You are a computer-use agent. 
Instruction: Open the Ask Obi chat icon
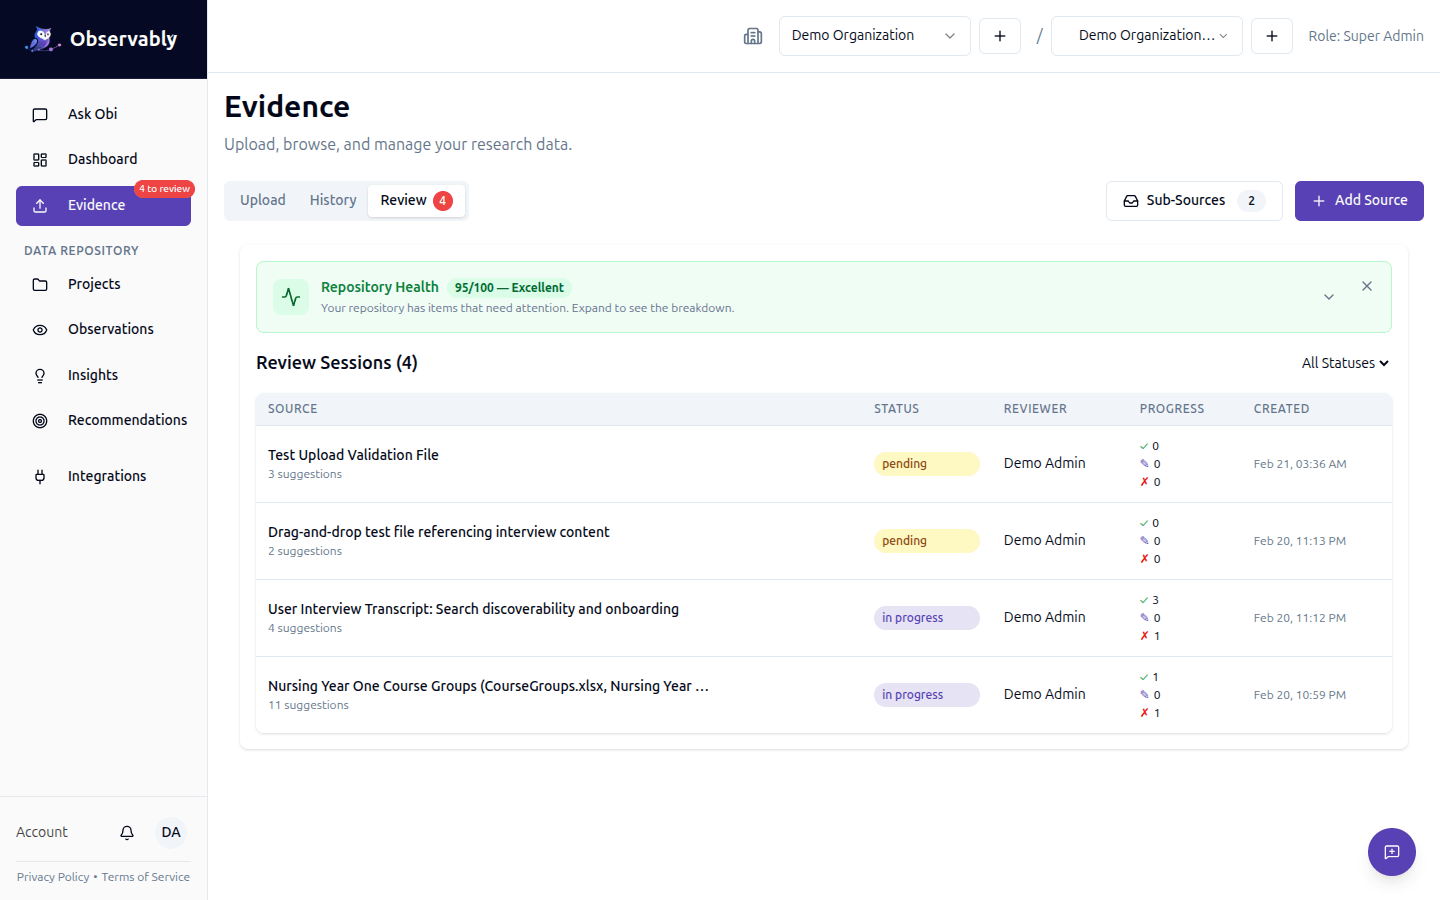point(39,114)
